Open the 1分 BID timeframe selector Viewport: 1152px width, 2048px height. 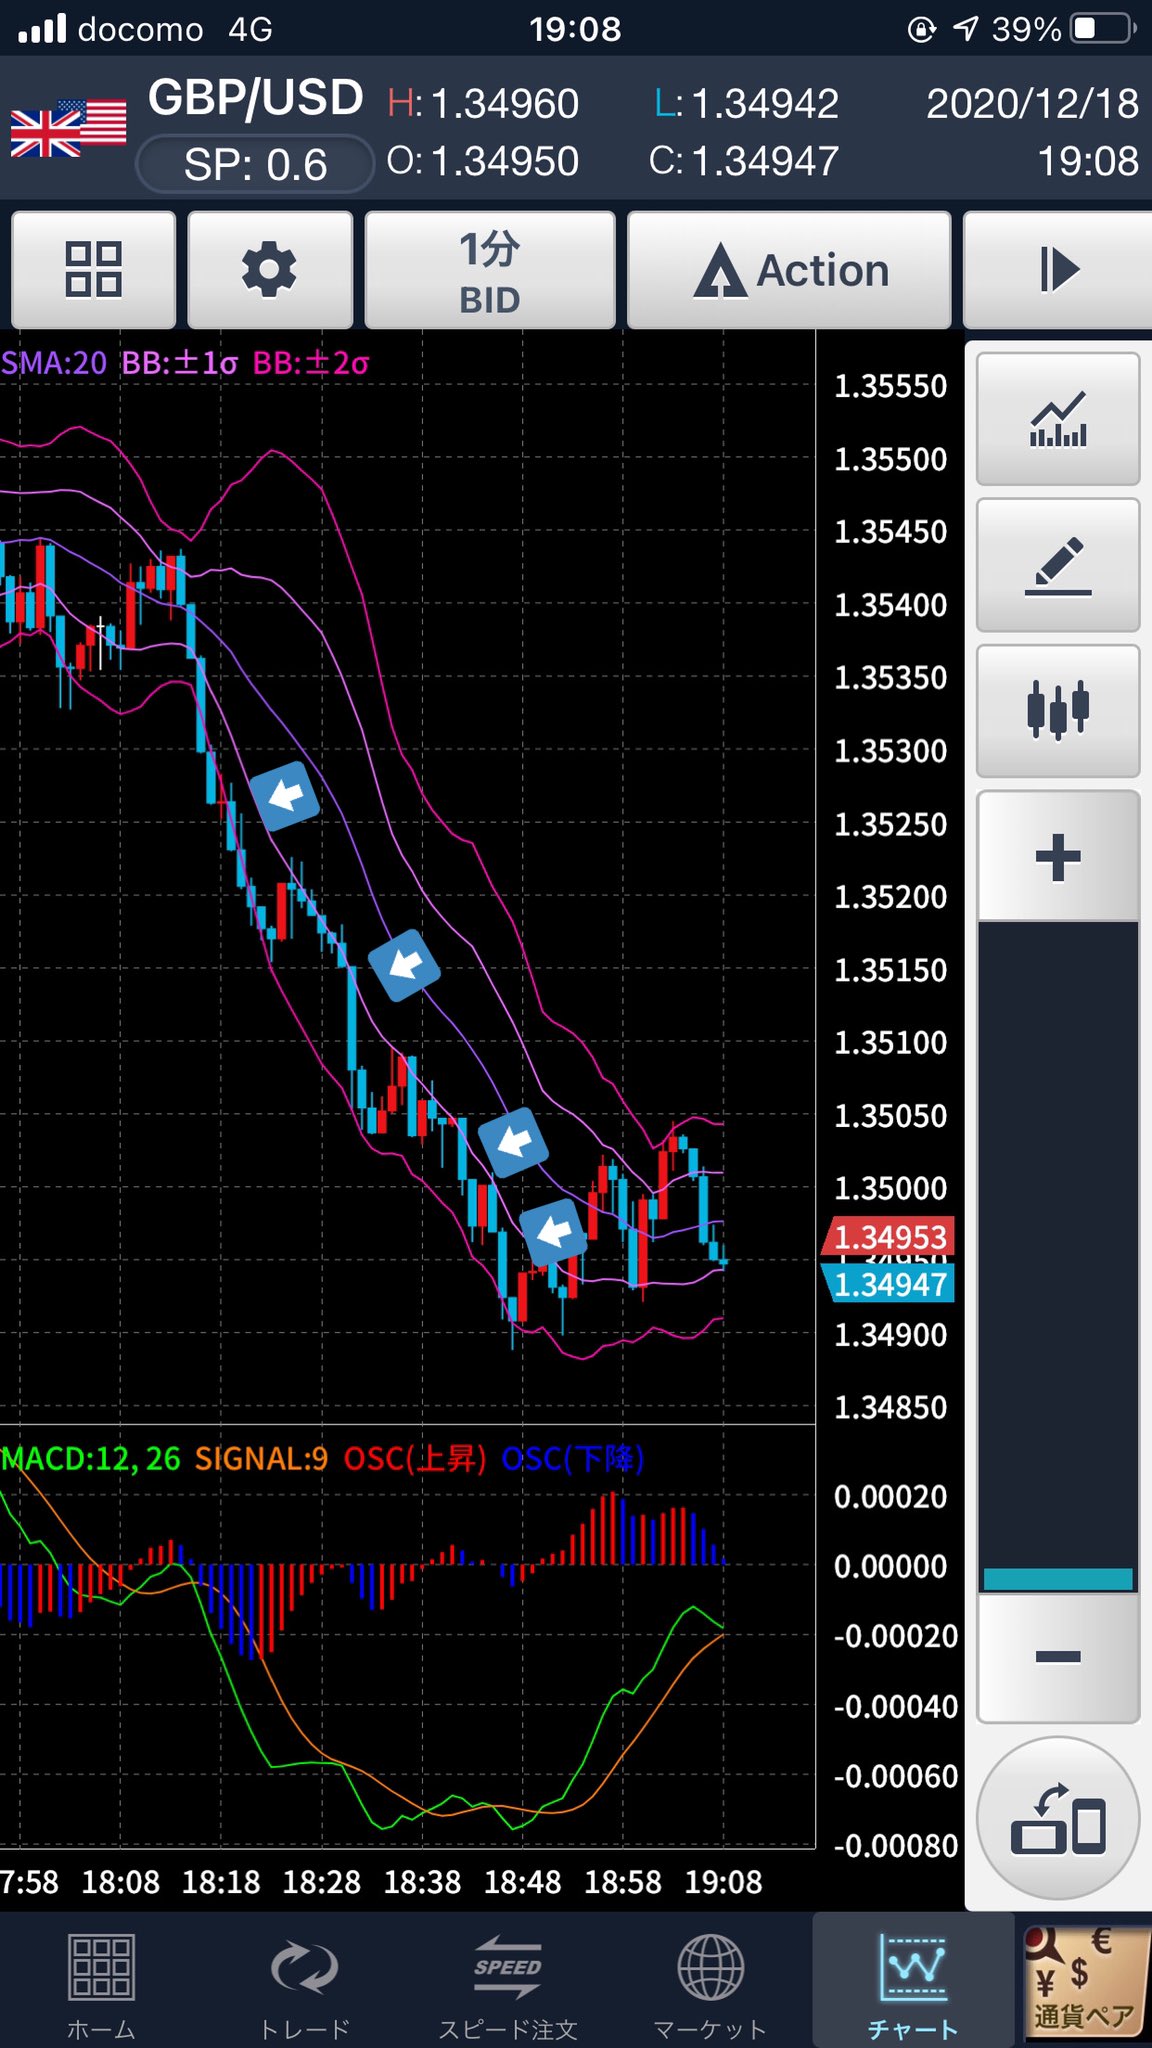[x=490, y=270]
